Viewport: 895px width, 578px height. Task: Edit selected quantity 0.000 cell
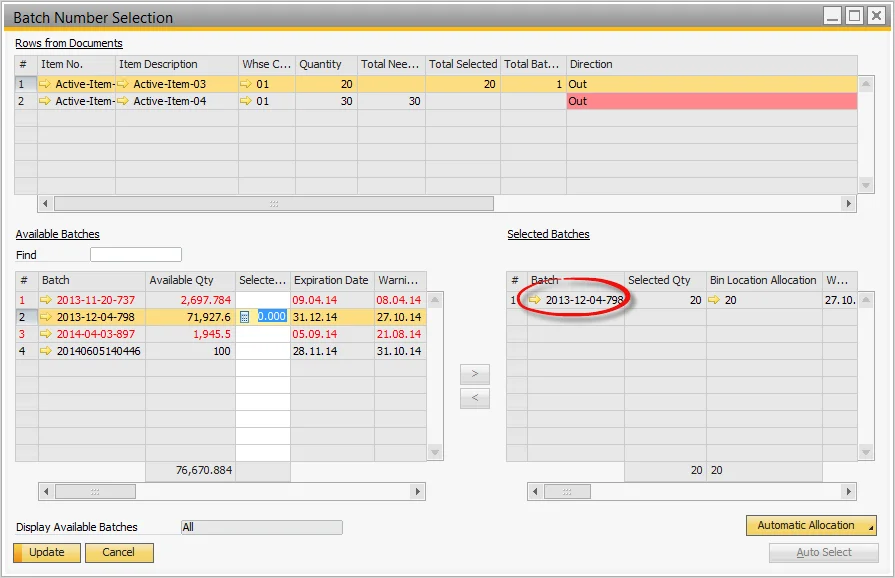click(271, 317)
